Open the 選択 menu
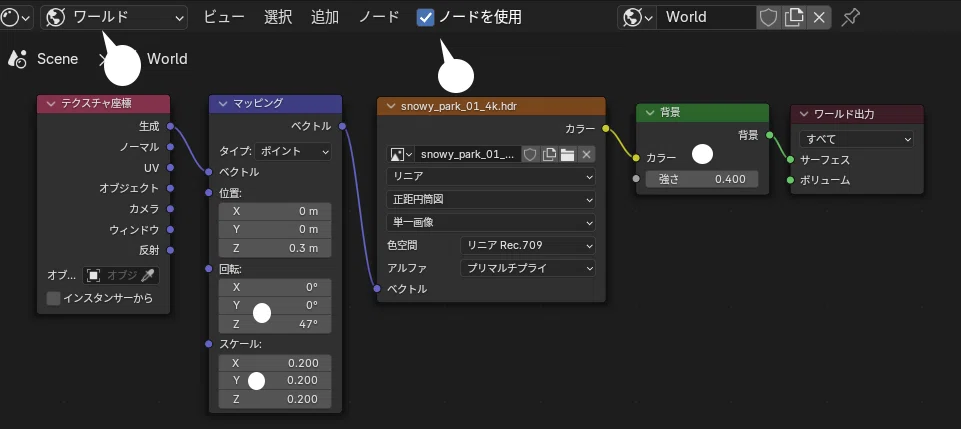Screen dimensions: 961x429 point(278,17)
